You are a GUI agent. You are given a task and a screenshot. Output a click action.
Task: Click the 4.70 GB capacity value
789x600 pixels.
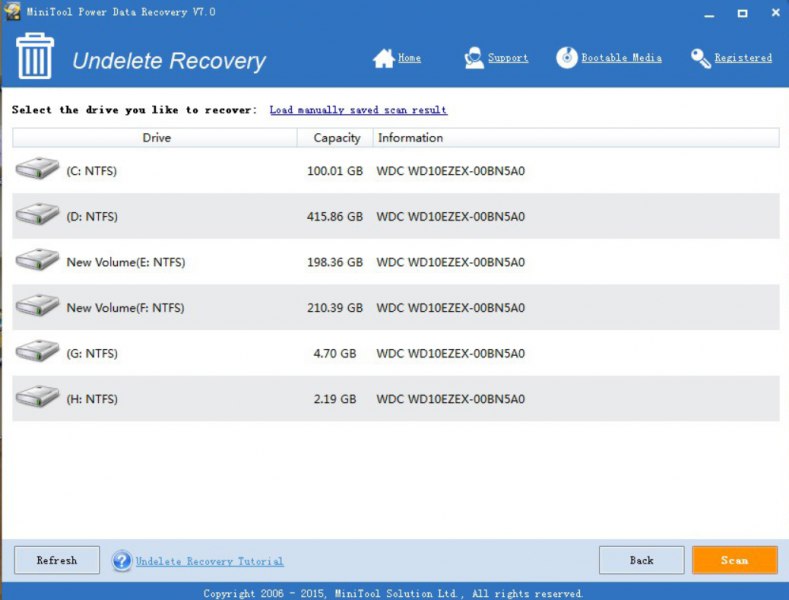[x=335, y=353]
